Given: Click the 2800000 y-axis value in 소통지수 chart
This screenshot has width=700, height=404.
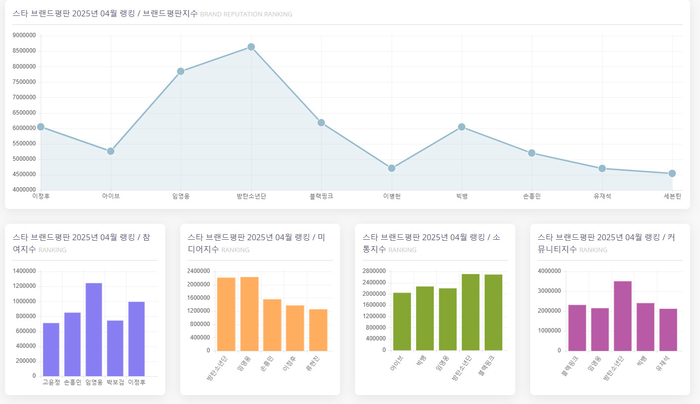Looking at the screenshot, I should click(x=375, y=271).
